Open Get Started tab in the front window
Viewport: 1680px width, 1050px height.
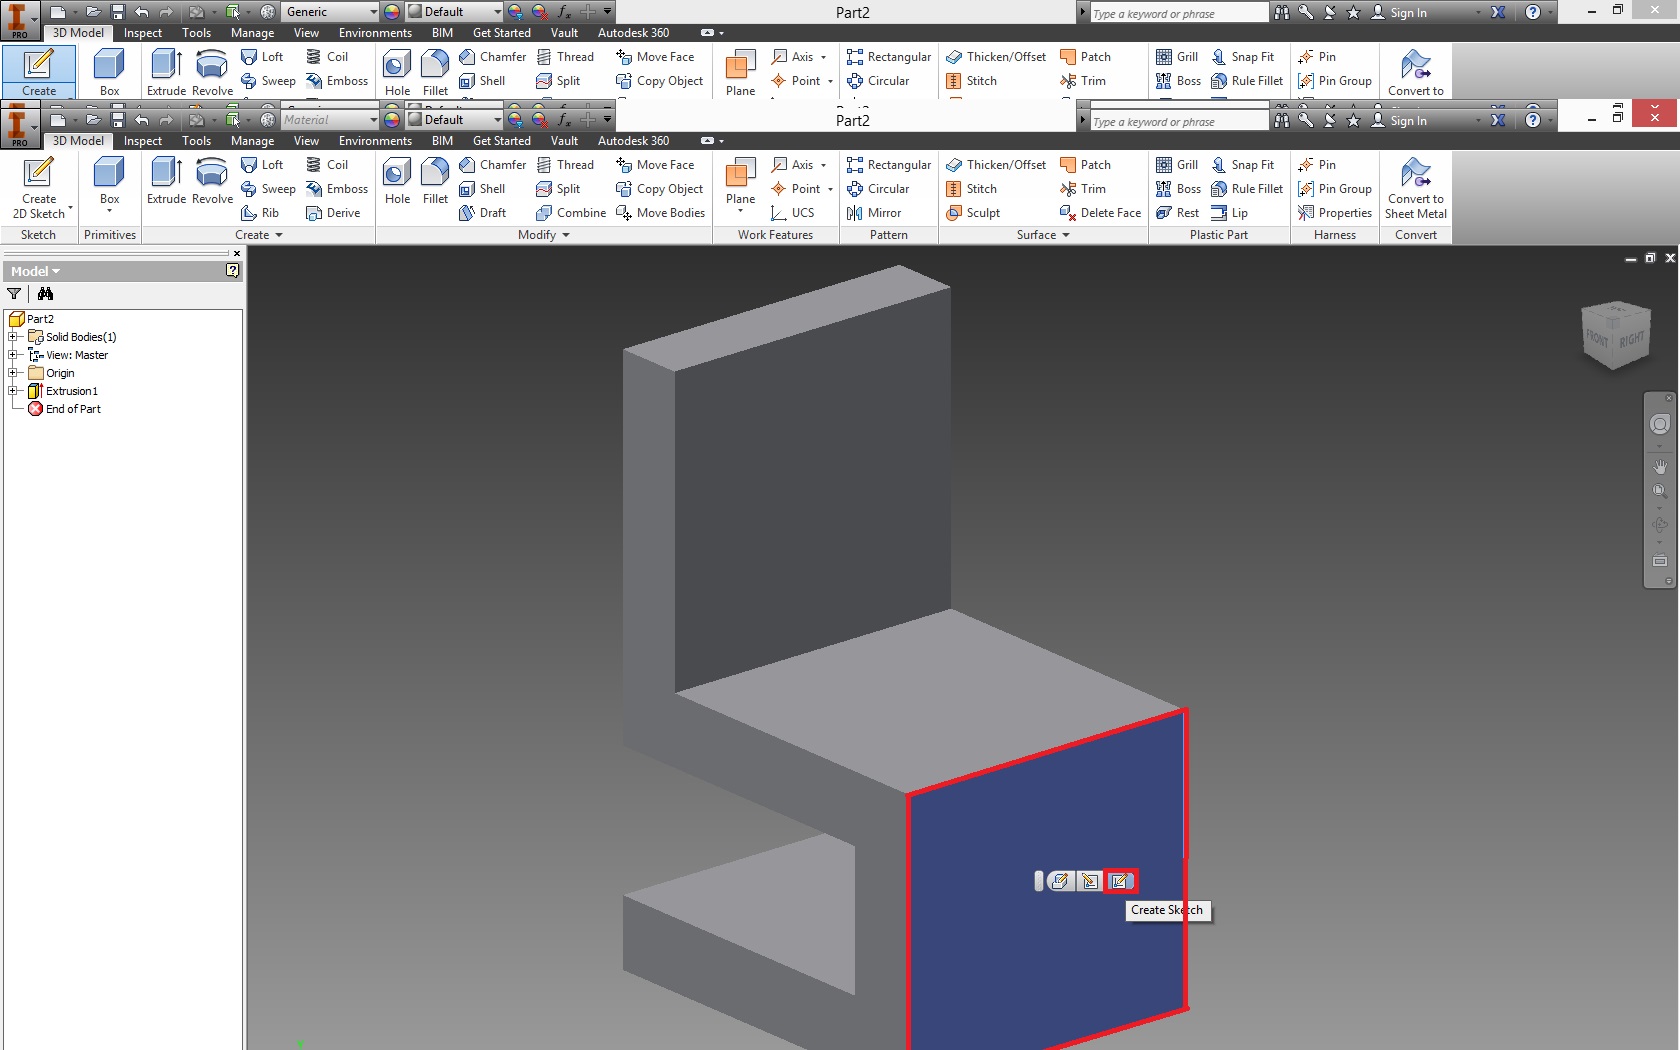pyautogui.click(x=502, y=141)
